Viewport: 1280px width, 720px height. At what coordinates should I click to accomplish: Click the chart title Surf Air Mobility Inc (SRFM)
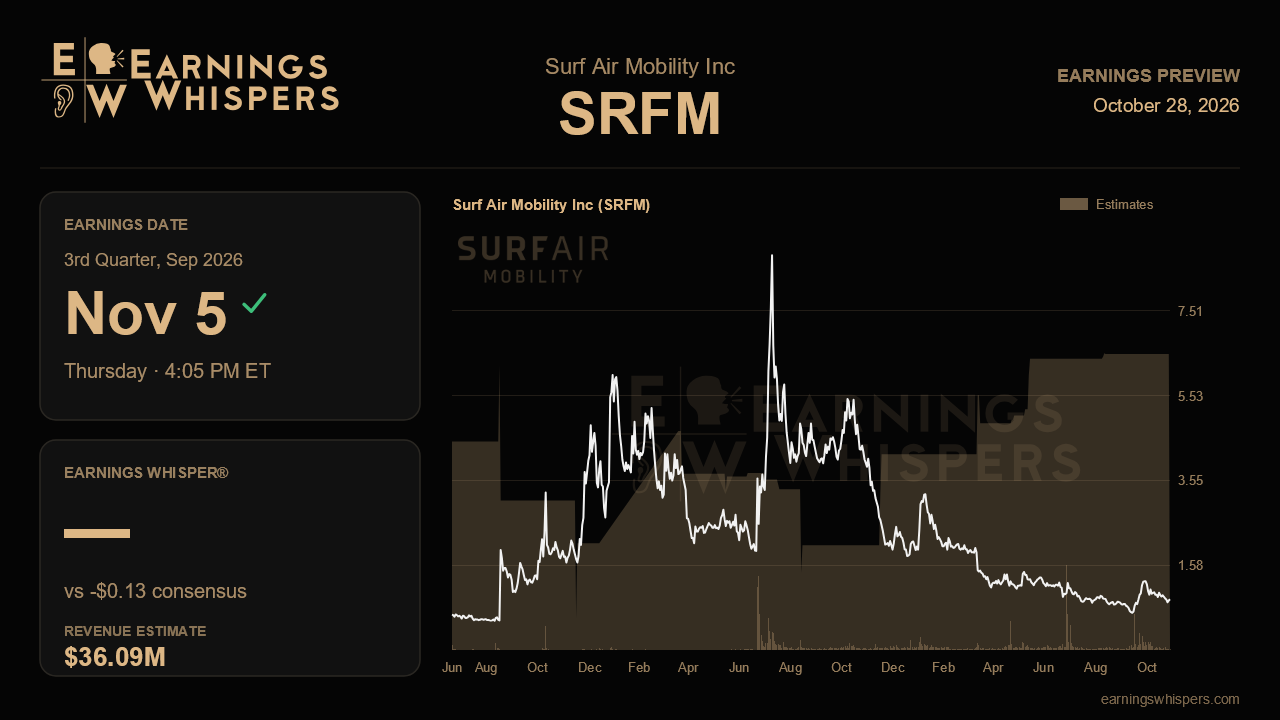(552, 205)
